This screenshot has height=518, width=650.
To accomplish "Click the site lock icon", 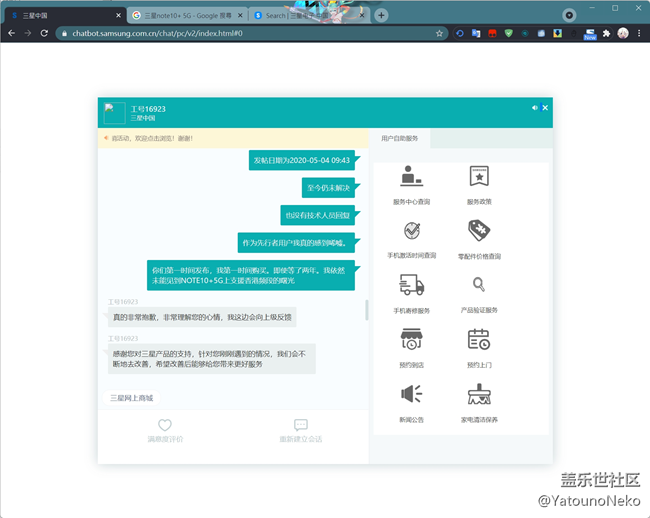I will pyautogui.click(x=64, y=33).
